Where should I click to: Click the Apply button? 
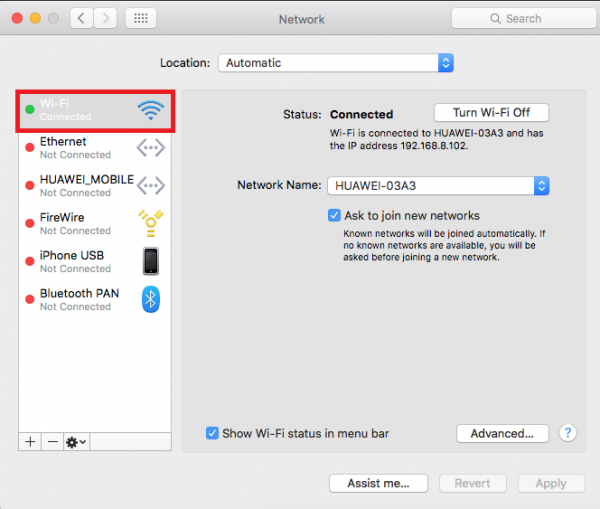(551, 483)
